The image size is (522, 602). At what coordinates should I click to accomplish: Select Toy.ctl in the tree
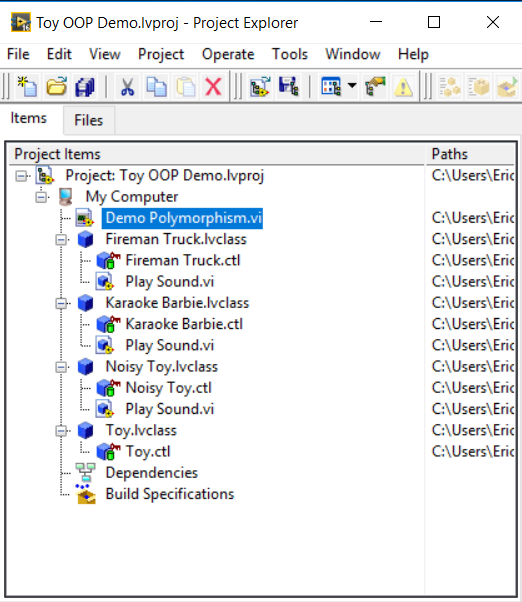pos(148,452)
